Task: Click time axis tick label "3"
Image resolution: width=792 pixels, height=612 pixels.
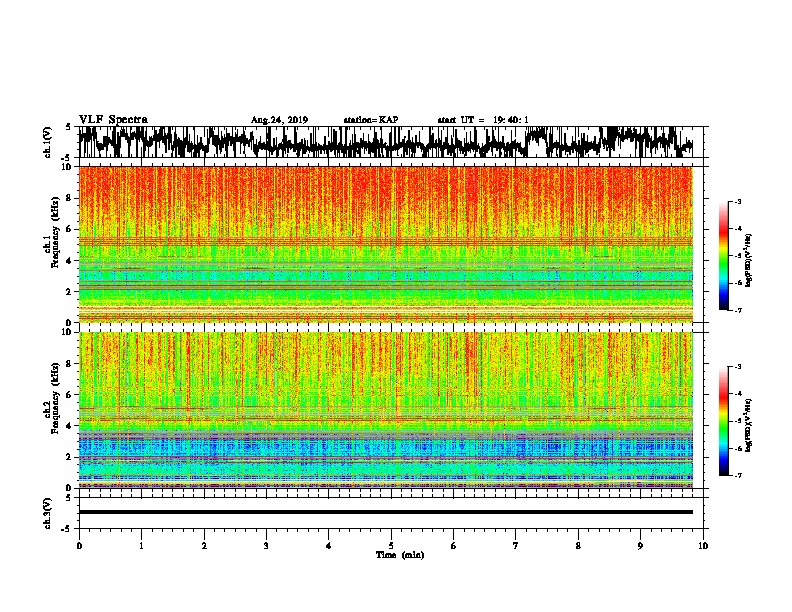Action: pos(266,546)
